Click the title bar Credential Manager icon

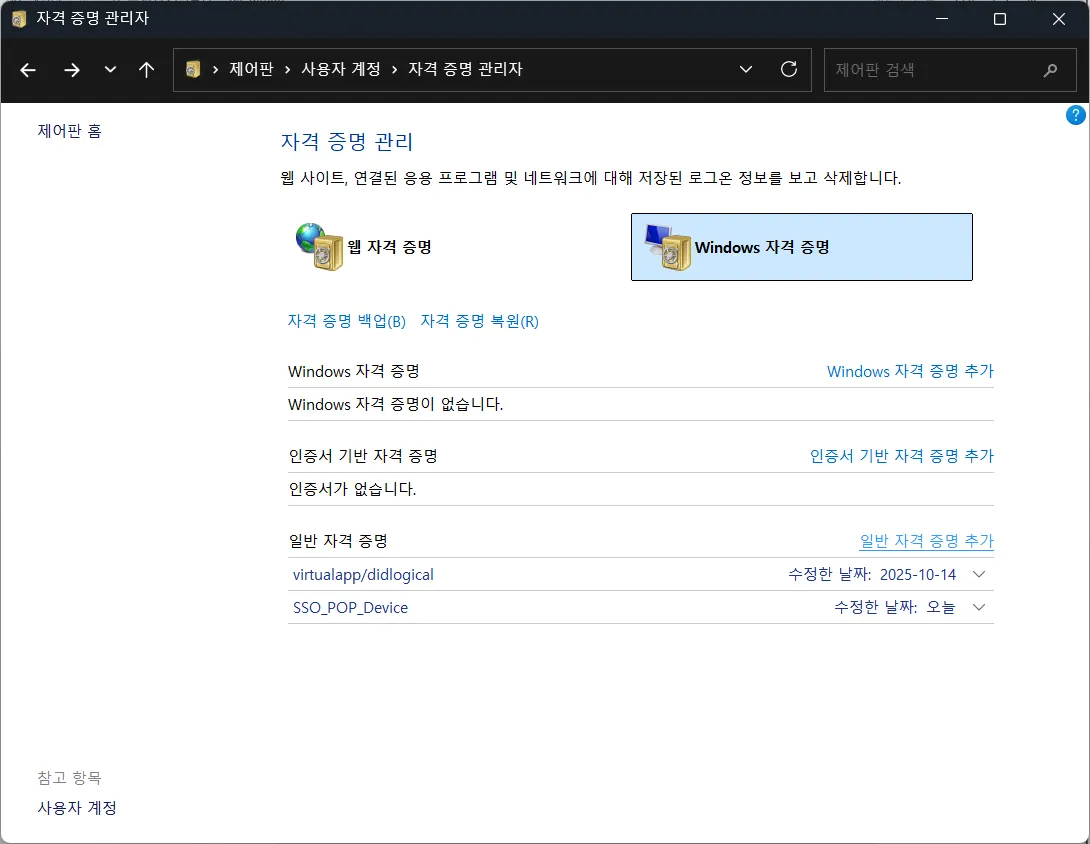coord(19,19)
